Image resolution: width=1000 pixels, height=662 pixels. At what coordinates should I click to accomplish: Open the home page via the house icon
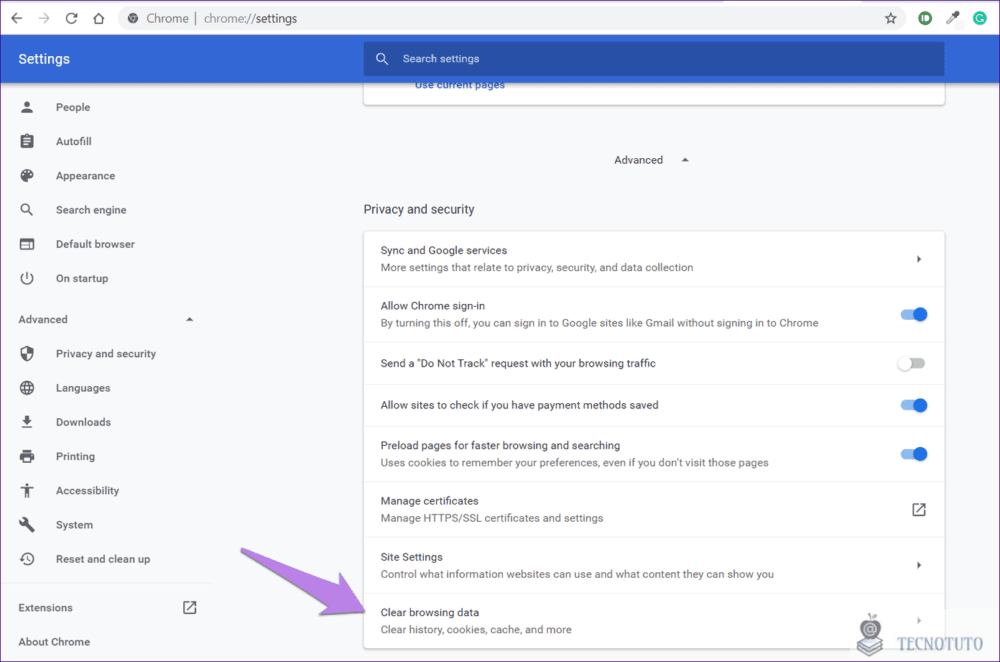click(99, 18)
